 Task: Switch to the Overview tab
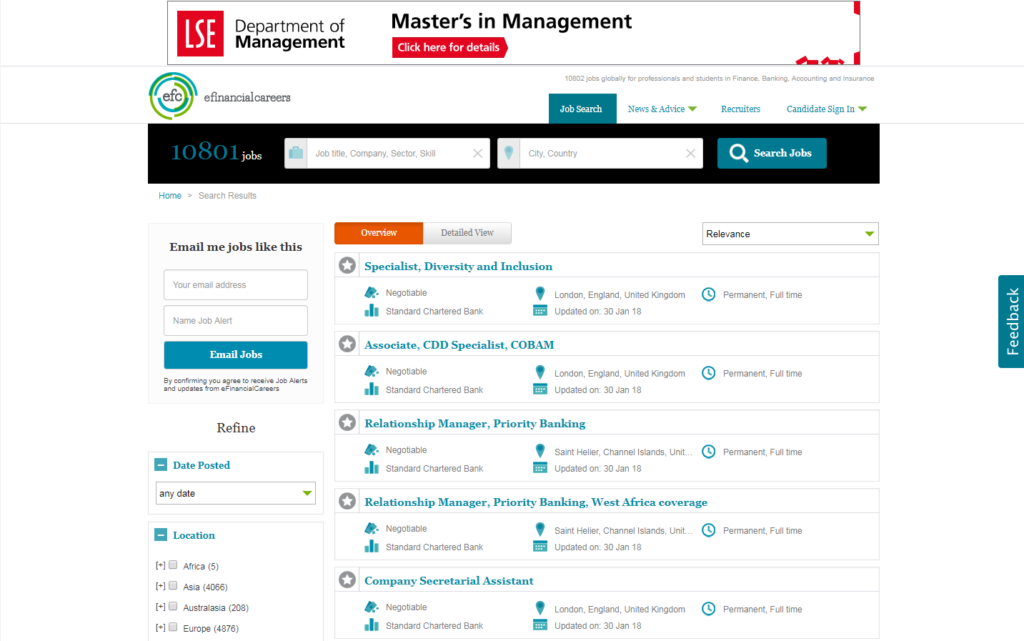[x=379, y=233]
